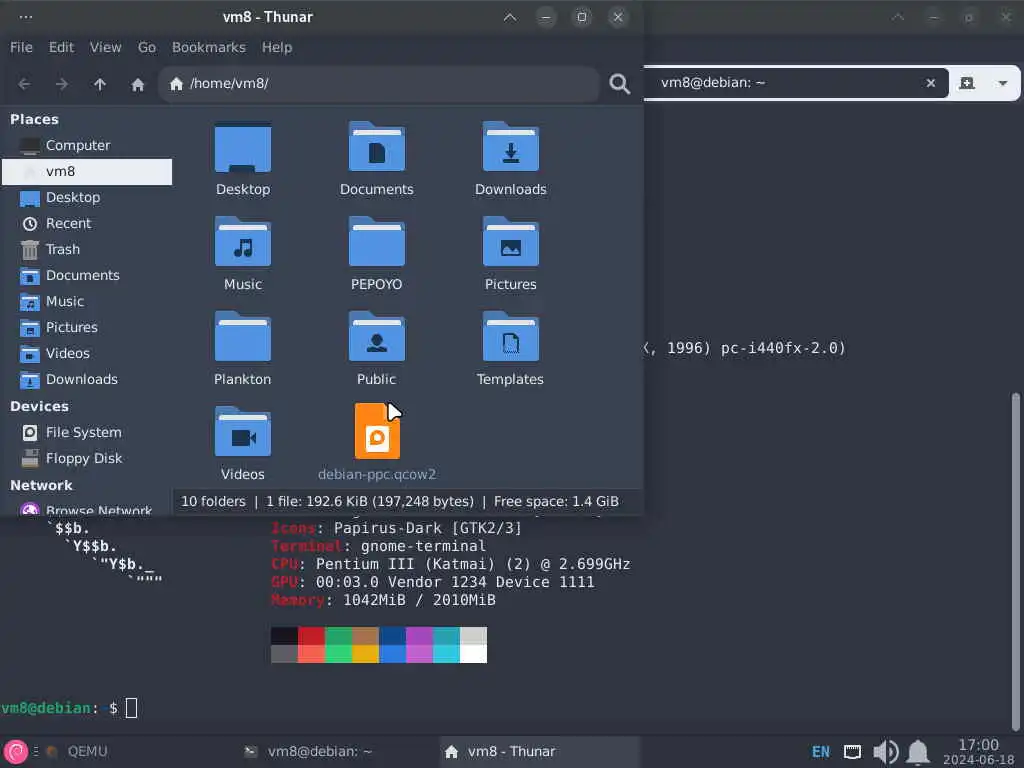Click the /home/vm8/ location bar
Screen dimensions: 1024x768
379,84
